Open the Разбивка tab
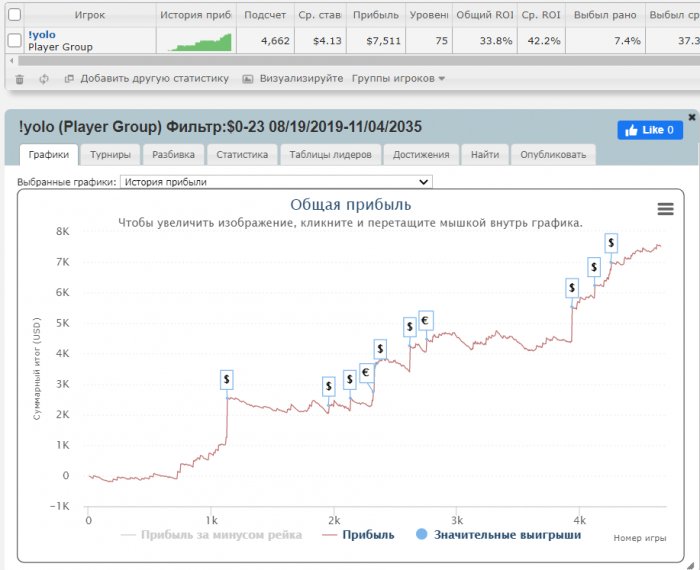This screenshot has width=700, height=570. point(173,154)
